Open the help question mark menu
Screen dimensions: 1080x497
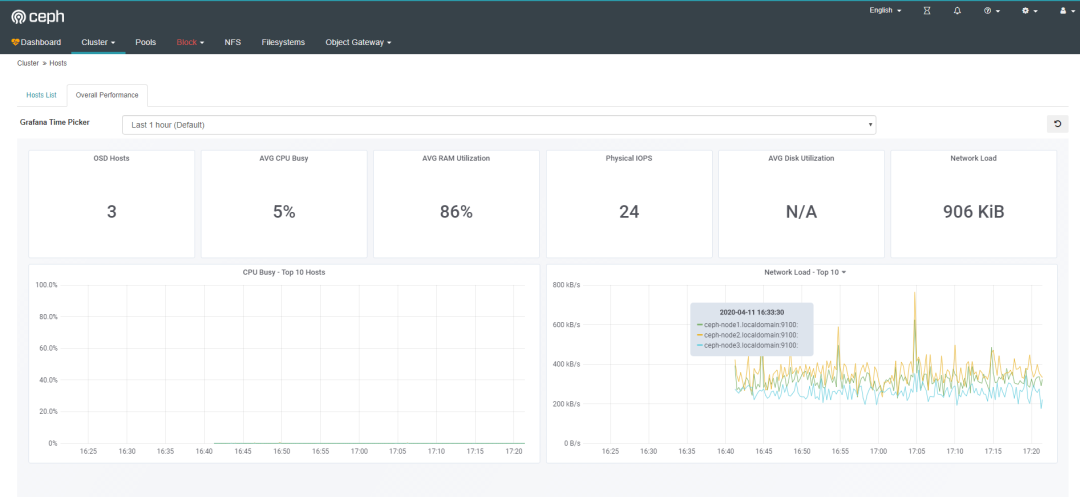coord(990,11)
